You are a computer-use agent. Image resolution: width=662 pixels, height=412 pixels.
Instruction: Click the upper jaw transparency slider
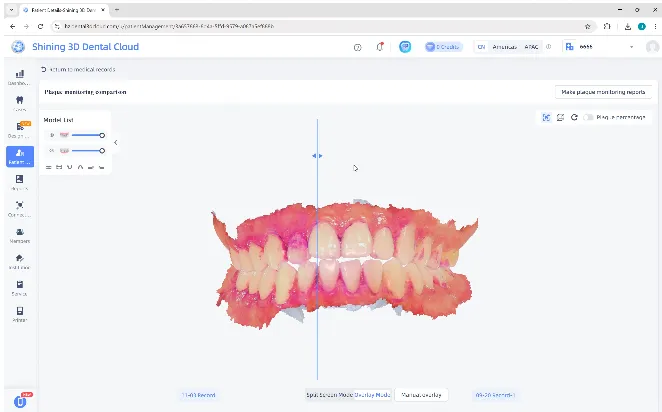tap(86, 135)
